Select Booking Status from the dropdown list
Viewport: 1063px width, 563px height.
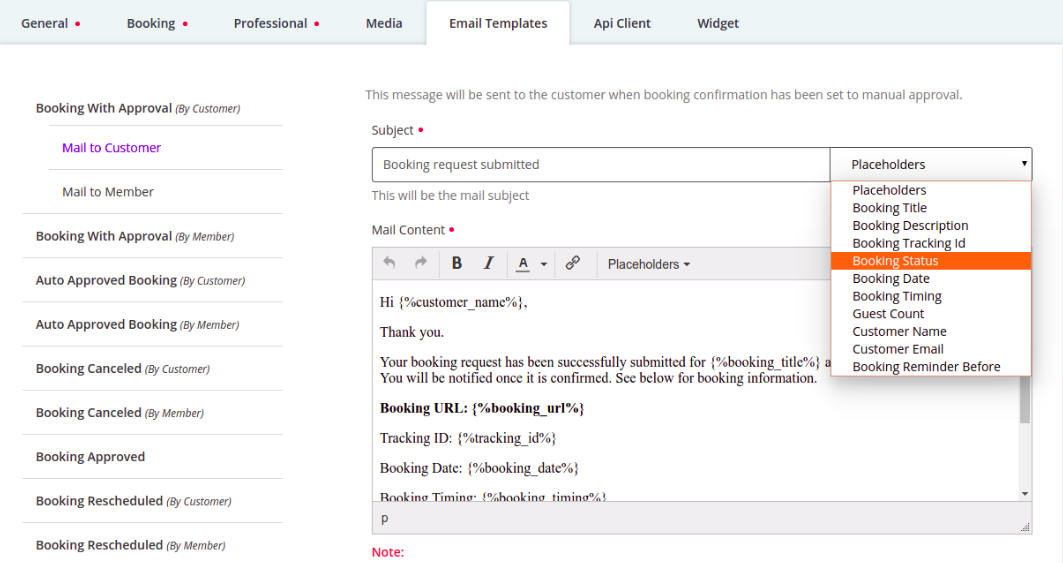(895, 261)
